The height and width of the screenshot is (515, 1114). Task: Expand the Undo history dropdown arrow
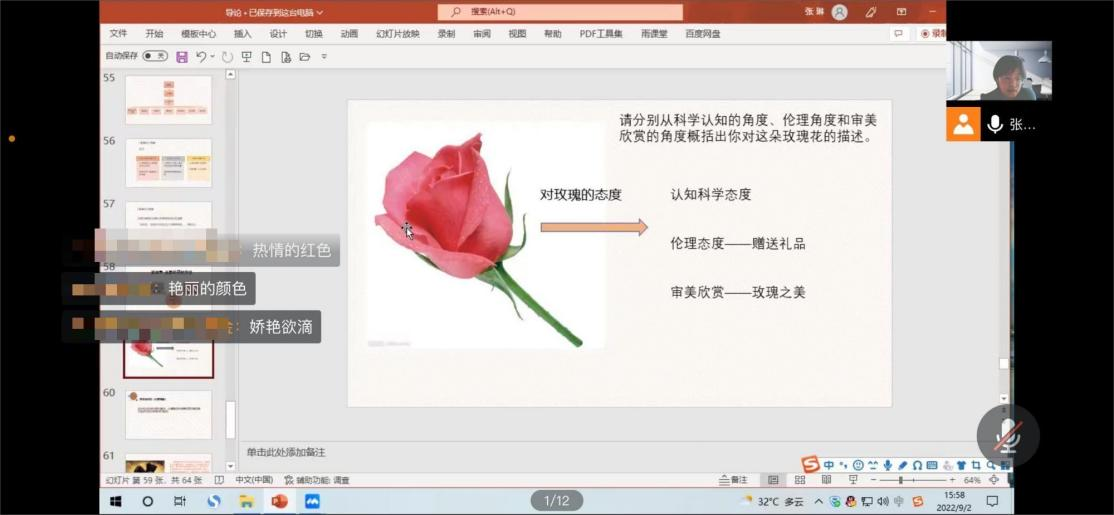(213, 57)
